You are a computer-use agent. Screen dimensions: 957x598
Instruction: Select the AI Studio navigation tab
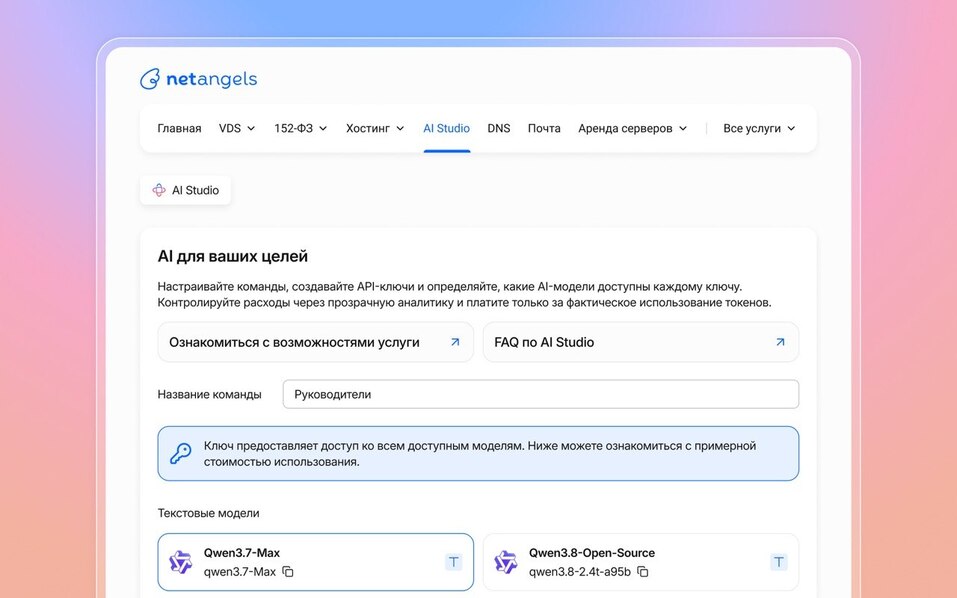tap(447, 128)
